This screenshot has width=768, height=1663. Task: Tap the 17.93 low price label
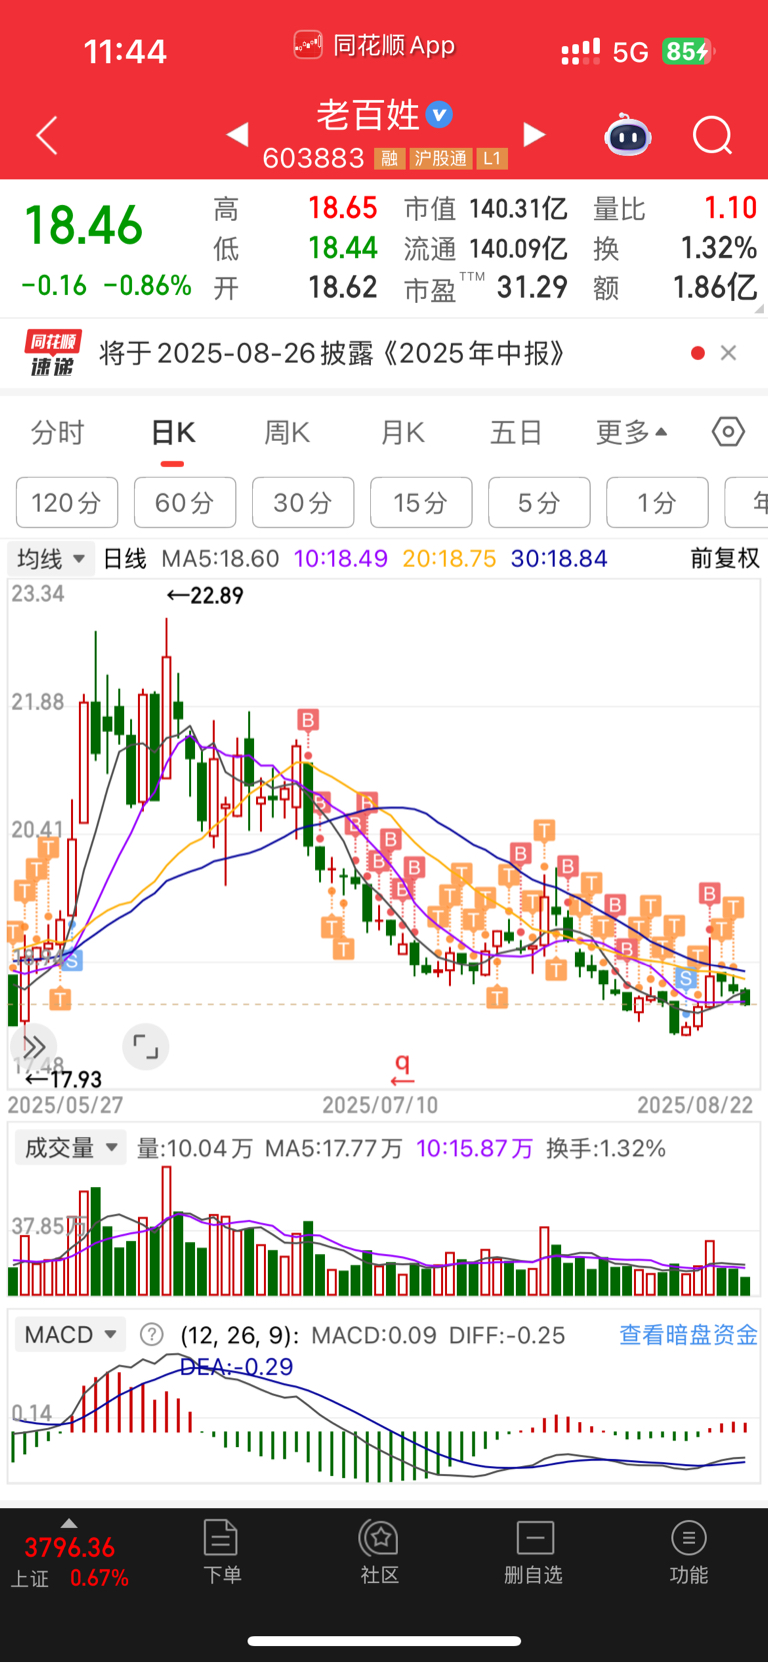pyautogui.click(x=63, y=1079)
